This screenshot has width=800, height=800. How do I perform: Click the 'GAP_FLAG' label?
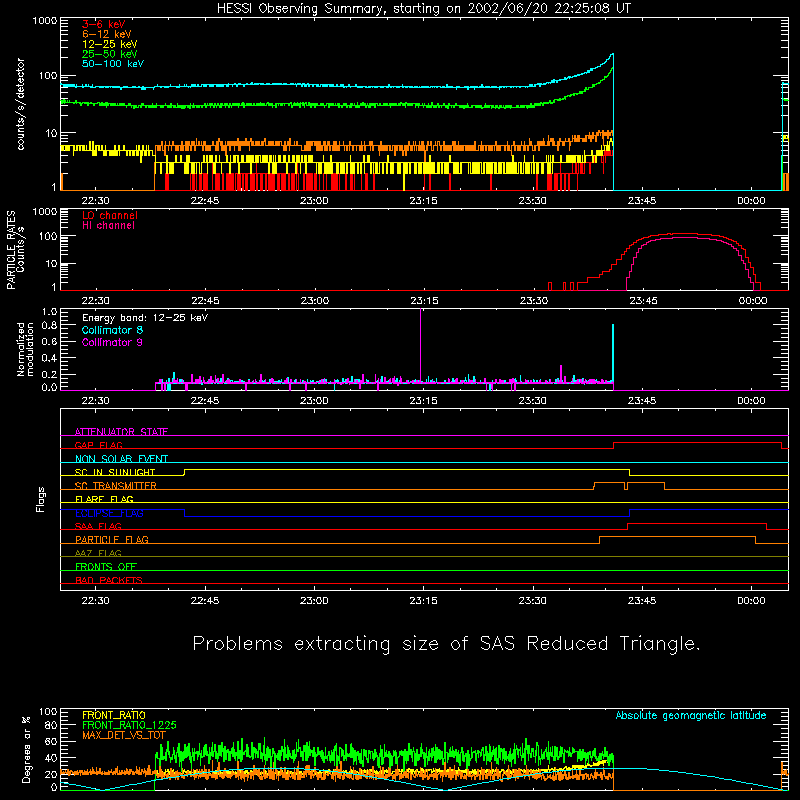pyautogui.click(x=98, y=445)
